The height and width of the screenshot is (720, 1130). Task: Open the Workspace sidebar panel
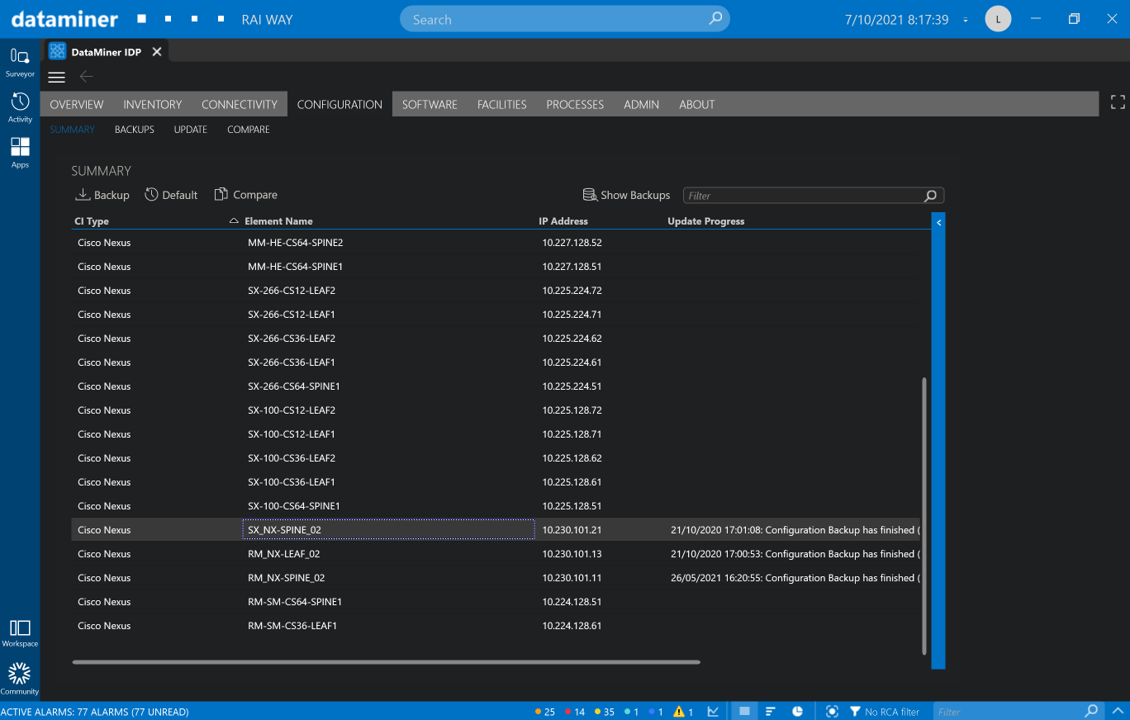pos(19,633)
